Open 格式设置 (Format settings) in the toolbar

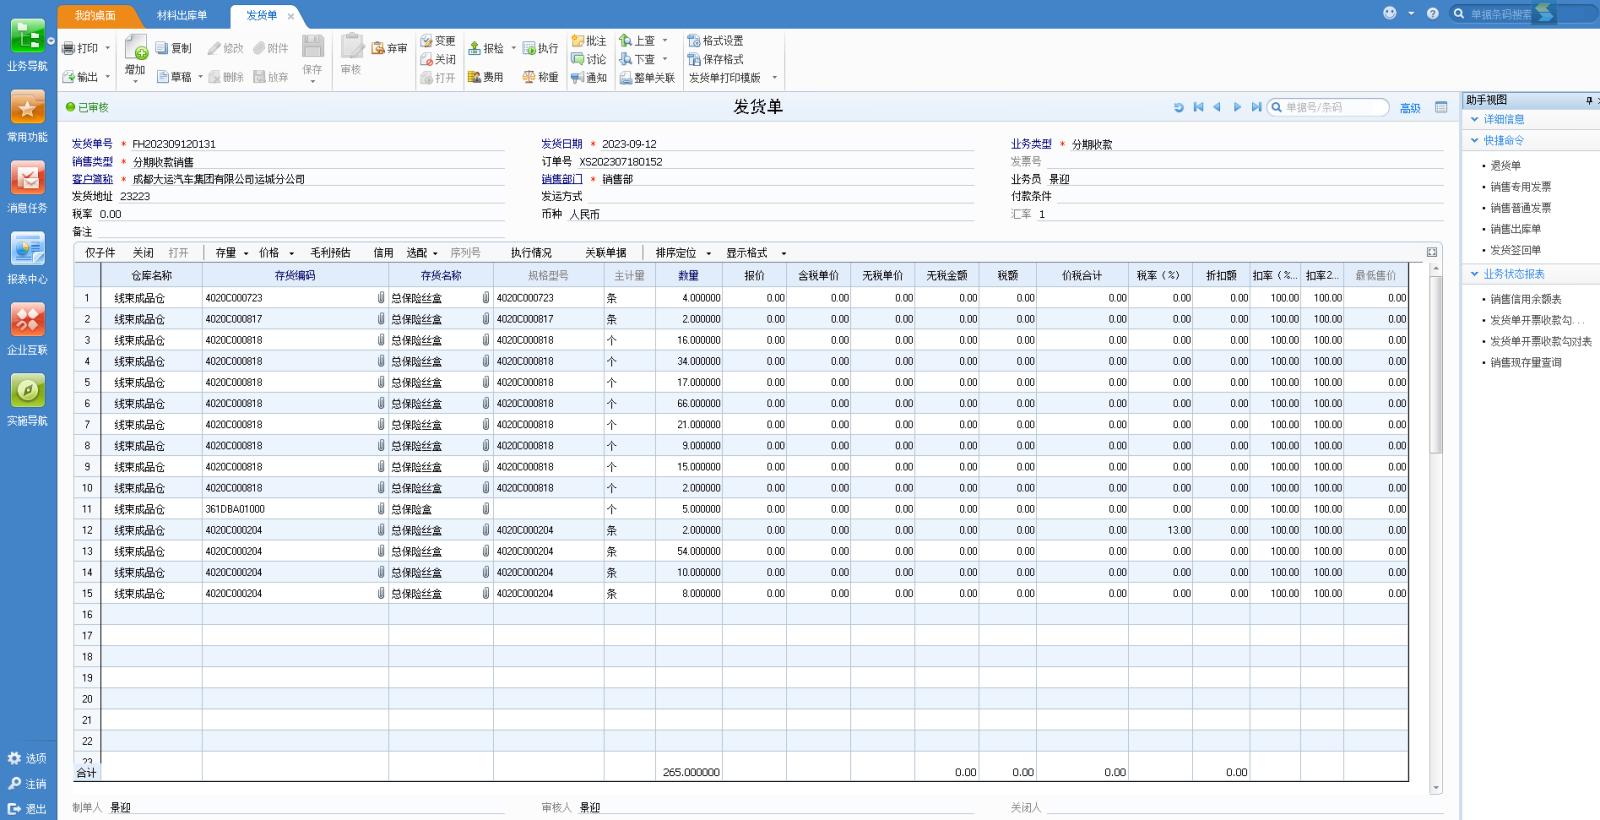716,41
